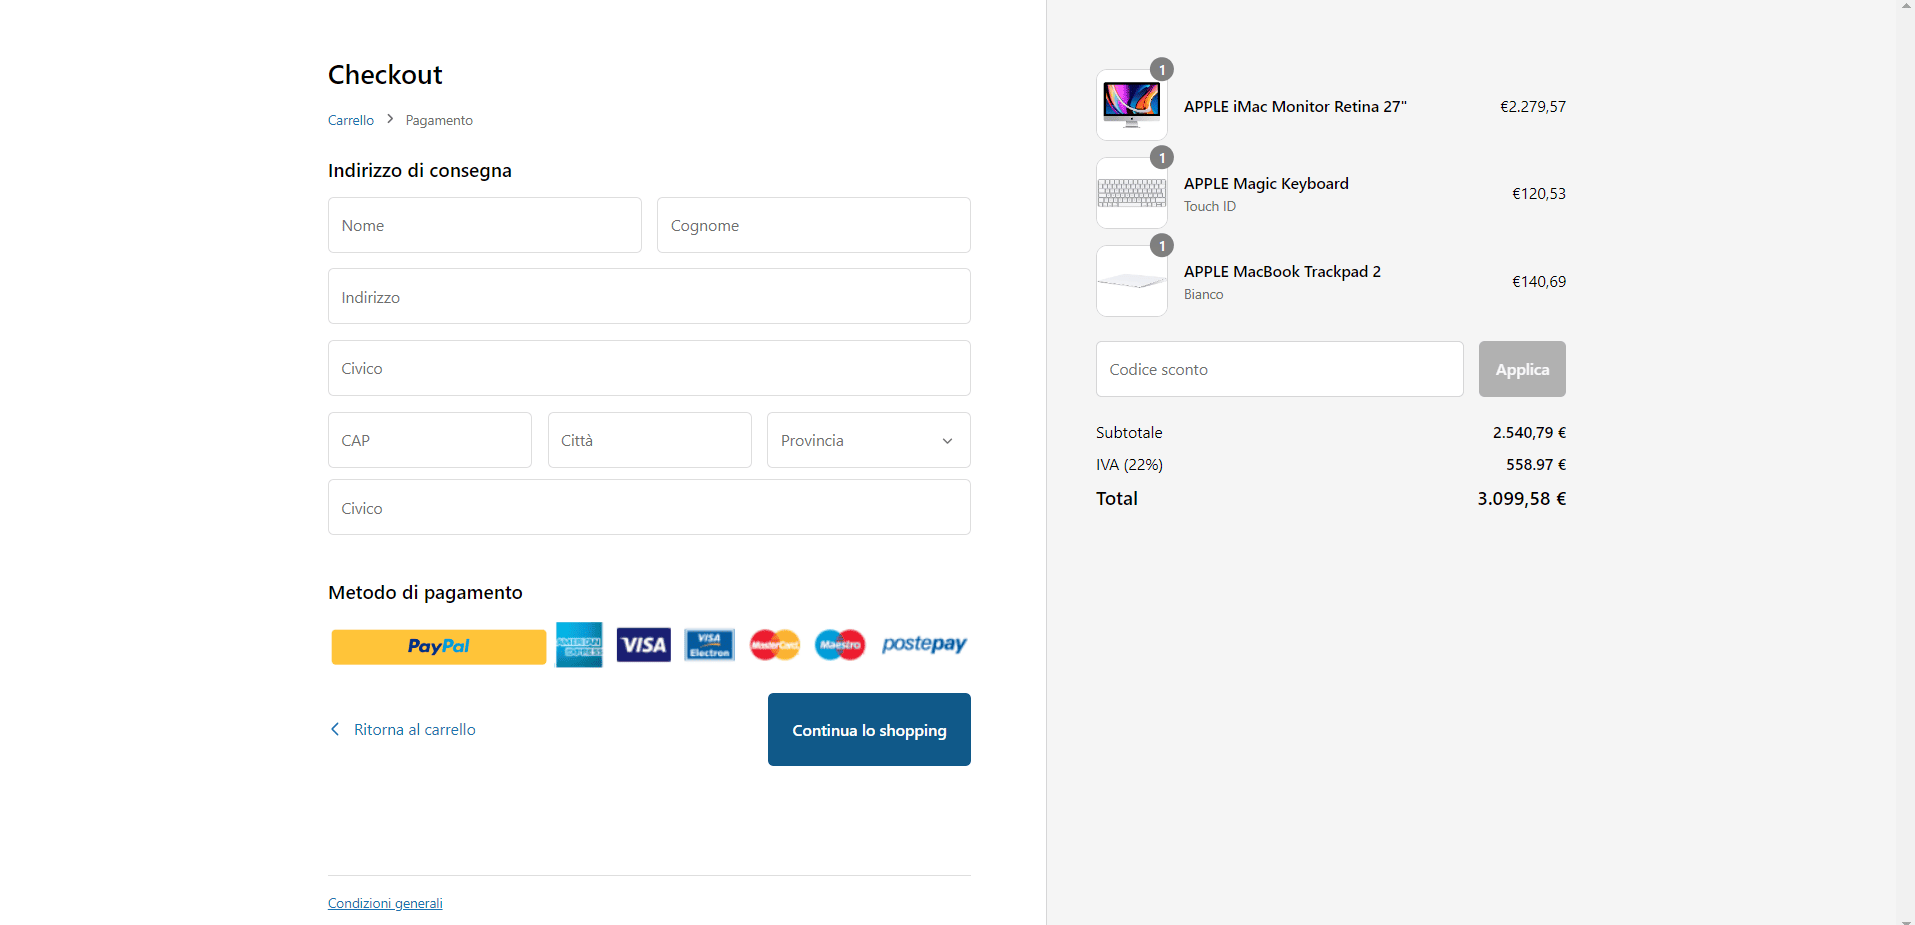Open the Provincia dropdown
1915x925 pixels.
click(868, 440)
